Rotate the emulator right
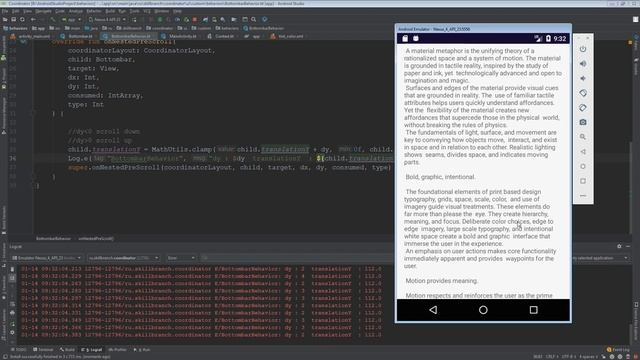Screen dimensions: 640x360 point(583,108)
